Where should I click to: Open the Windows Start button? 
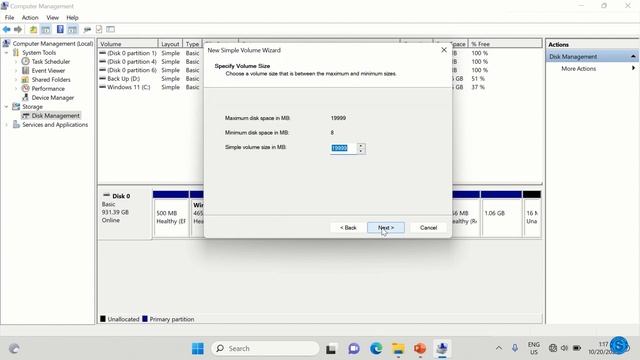[198, 349]
